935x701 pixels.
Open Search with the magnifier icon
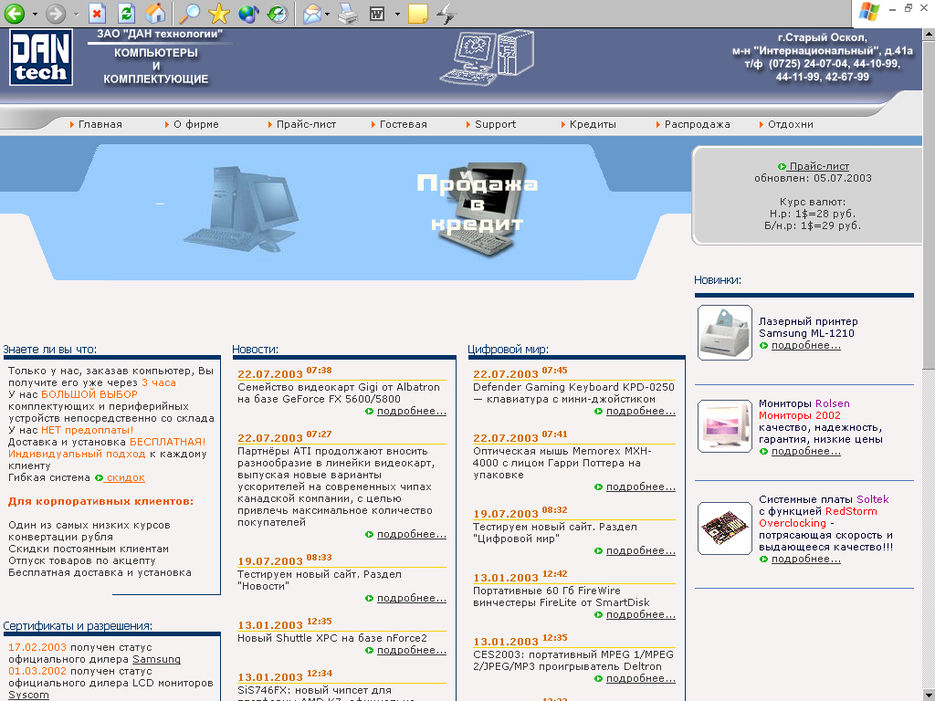click(x=190, y=13)
